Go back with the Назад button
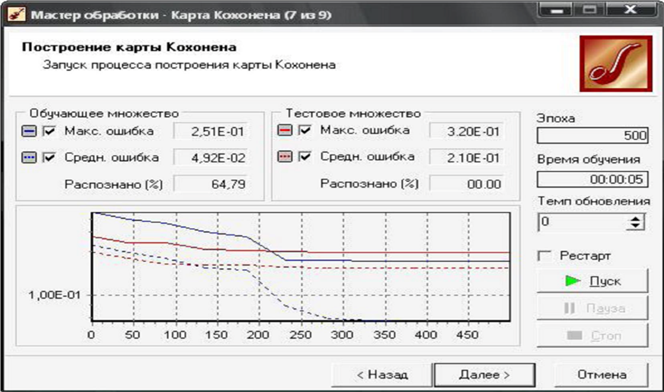The image size is (664, 392). (x=382, y=375)
